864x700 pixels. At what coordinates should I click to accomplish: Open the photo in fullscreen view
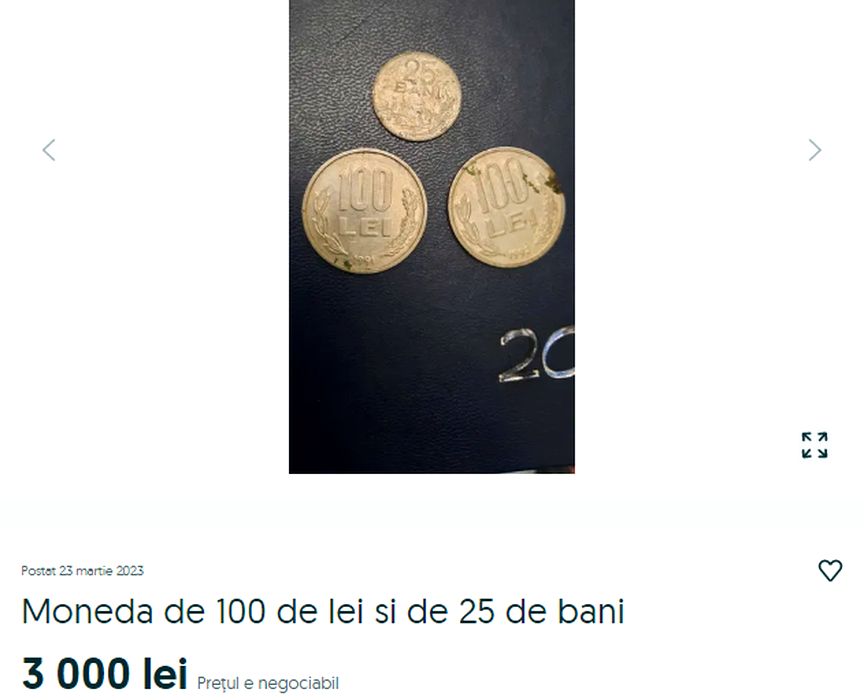pos(814,445)
